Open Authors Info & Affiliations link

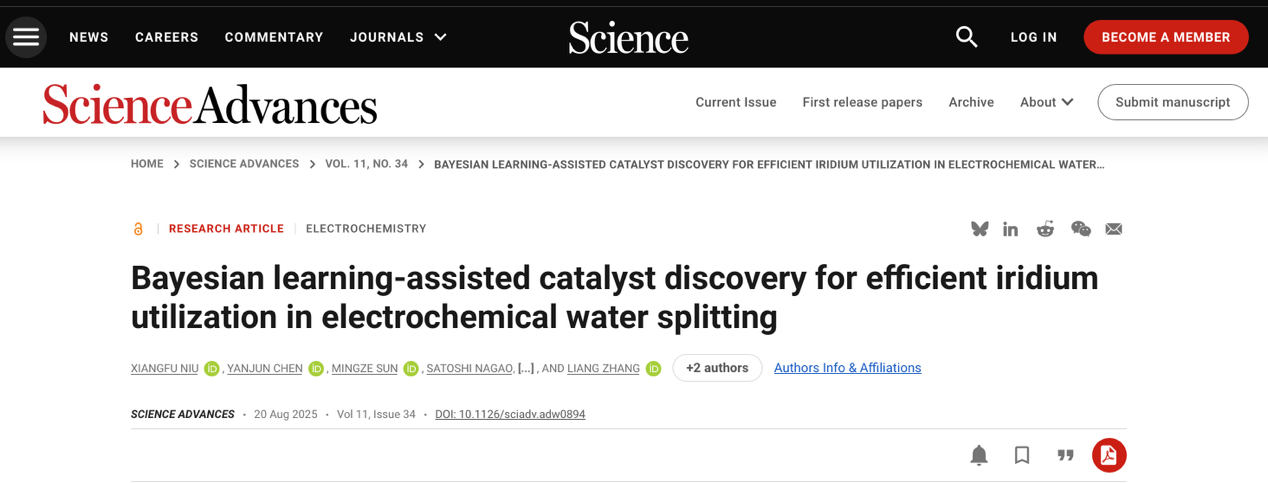[847, 368]
